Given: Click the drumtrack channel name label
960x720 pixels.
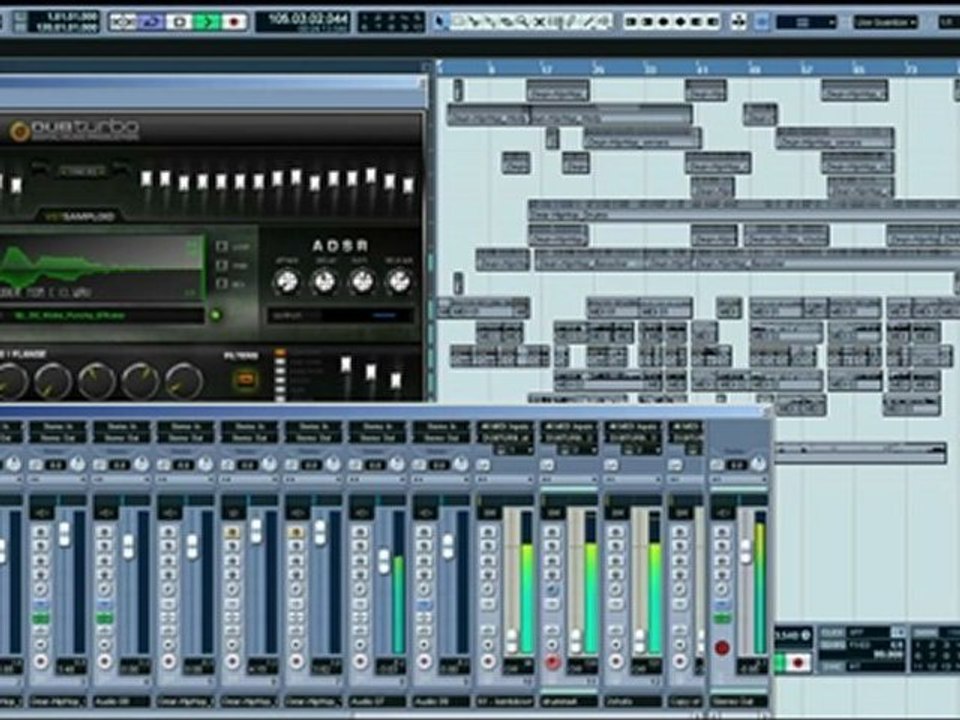Looking at the screenshot, I should point(568,702).
